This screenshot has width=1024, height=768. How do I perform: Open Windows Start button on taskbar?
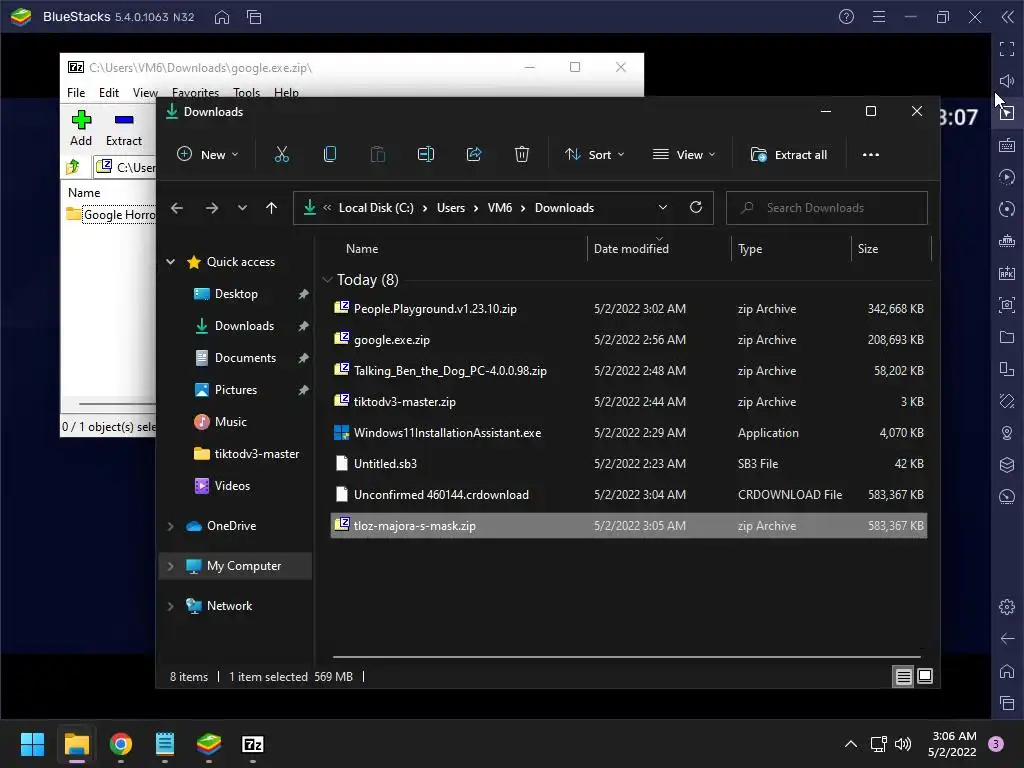pos(32,744)
